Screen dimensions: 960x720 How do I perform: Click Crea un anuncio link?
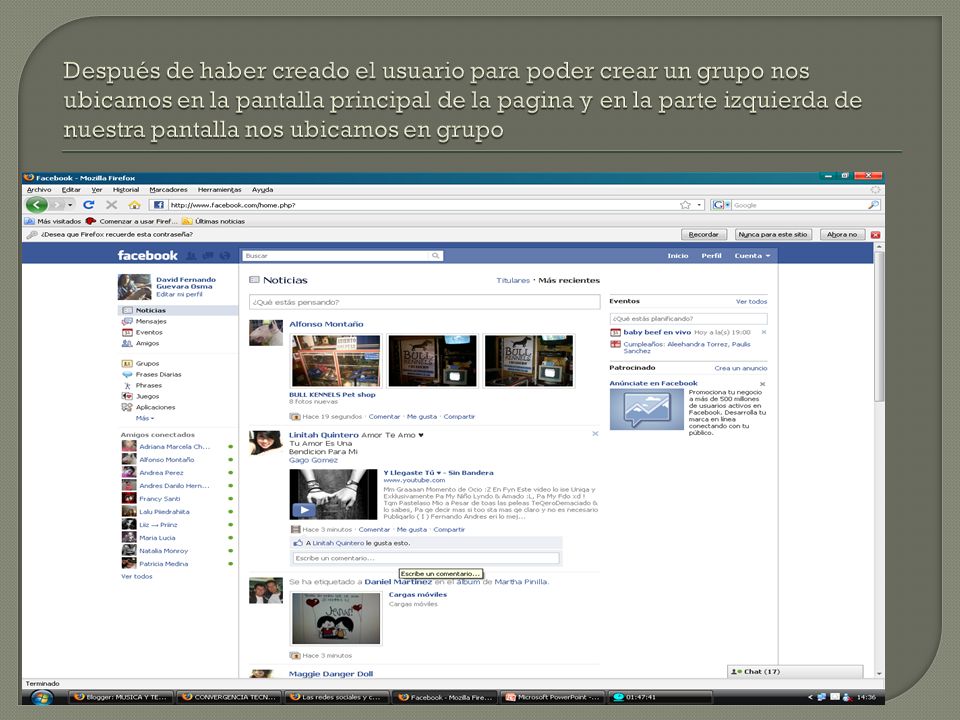point(741,368)
